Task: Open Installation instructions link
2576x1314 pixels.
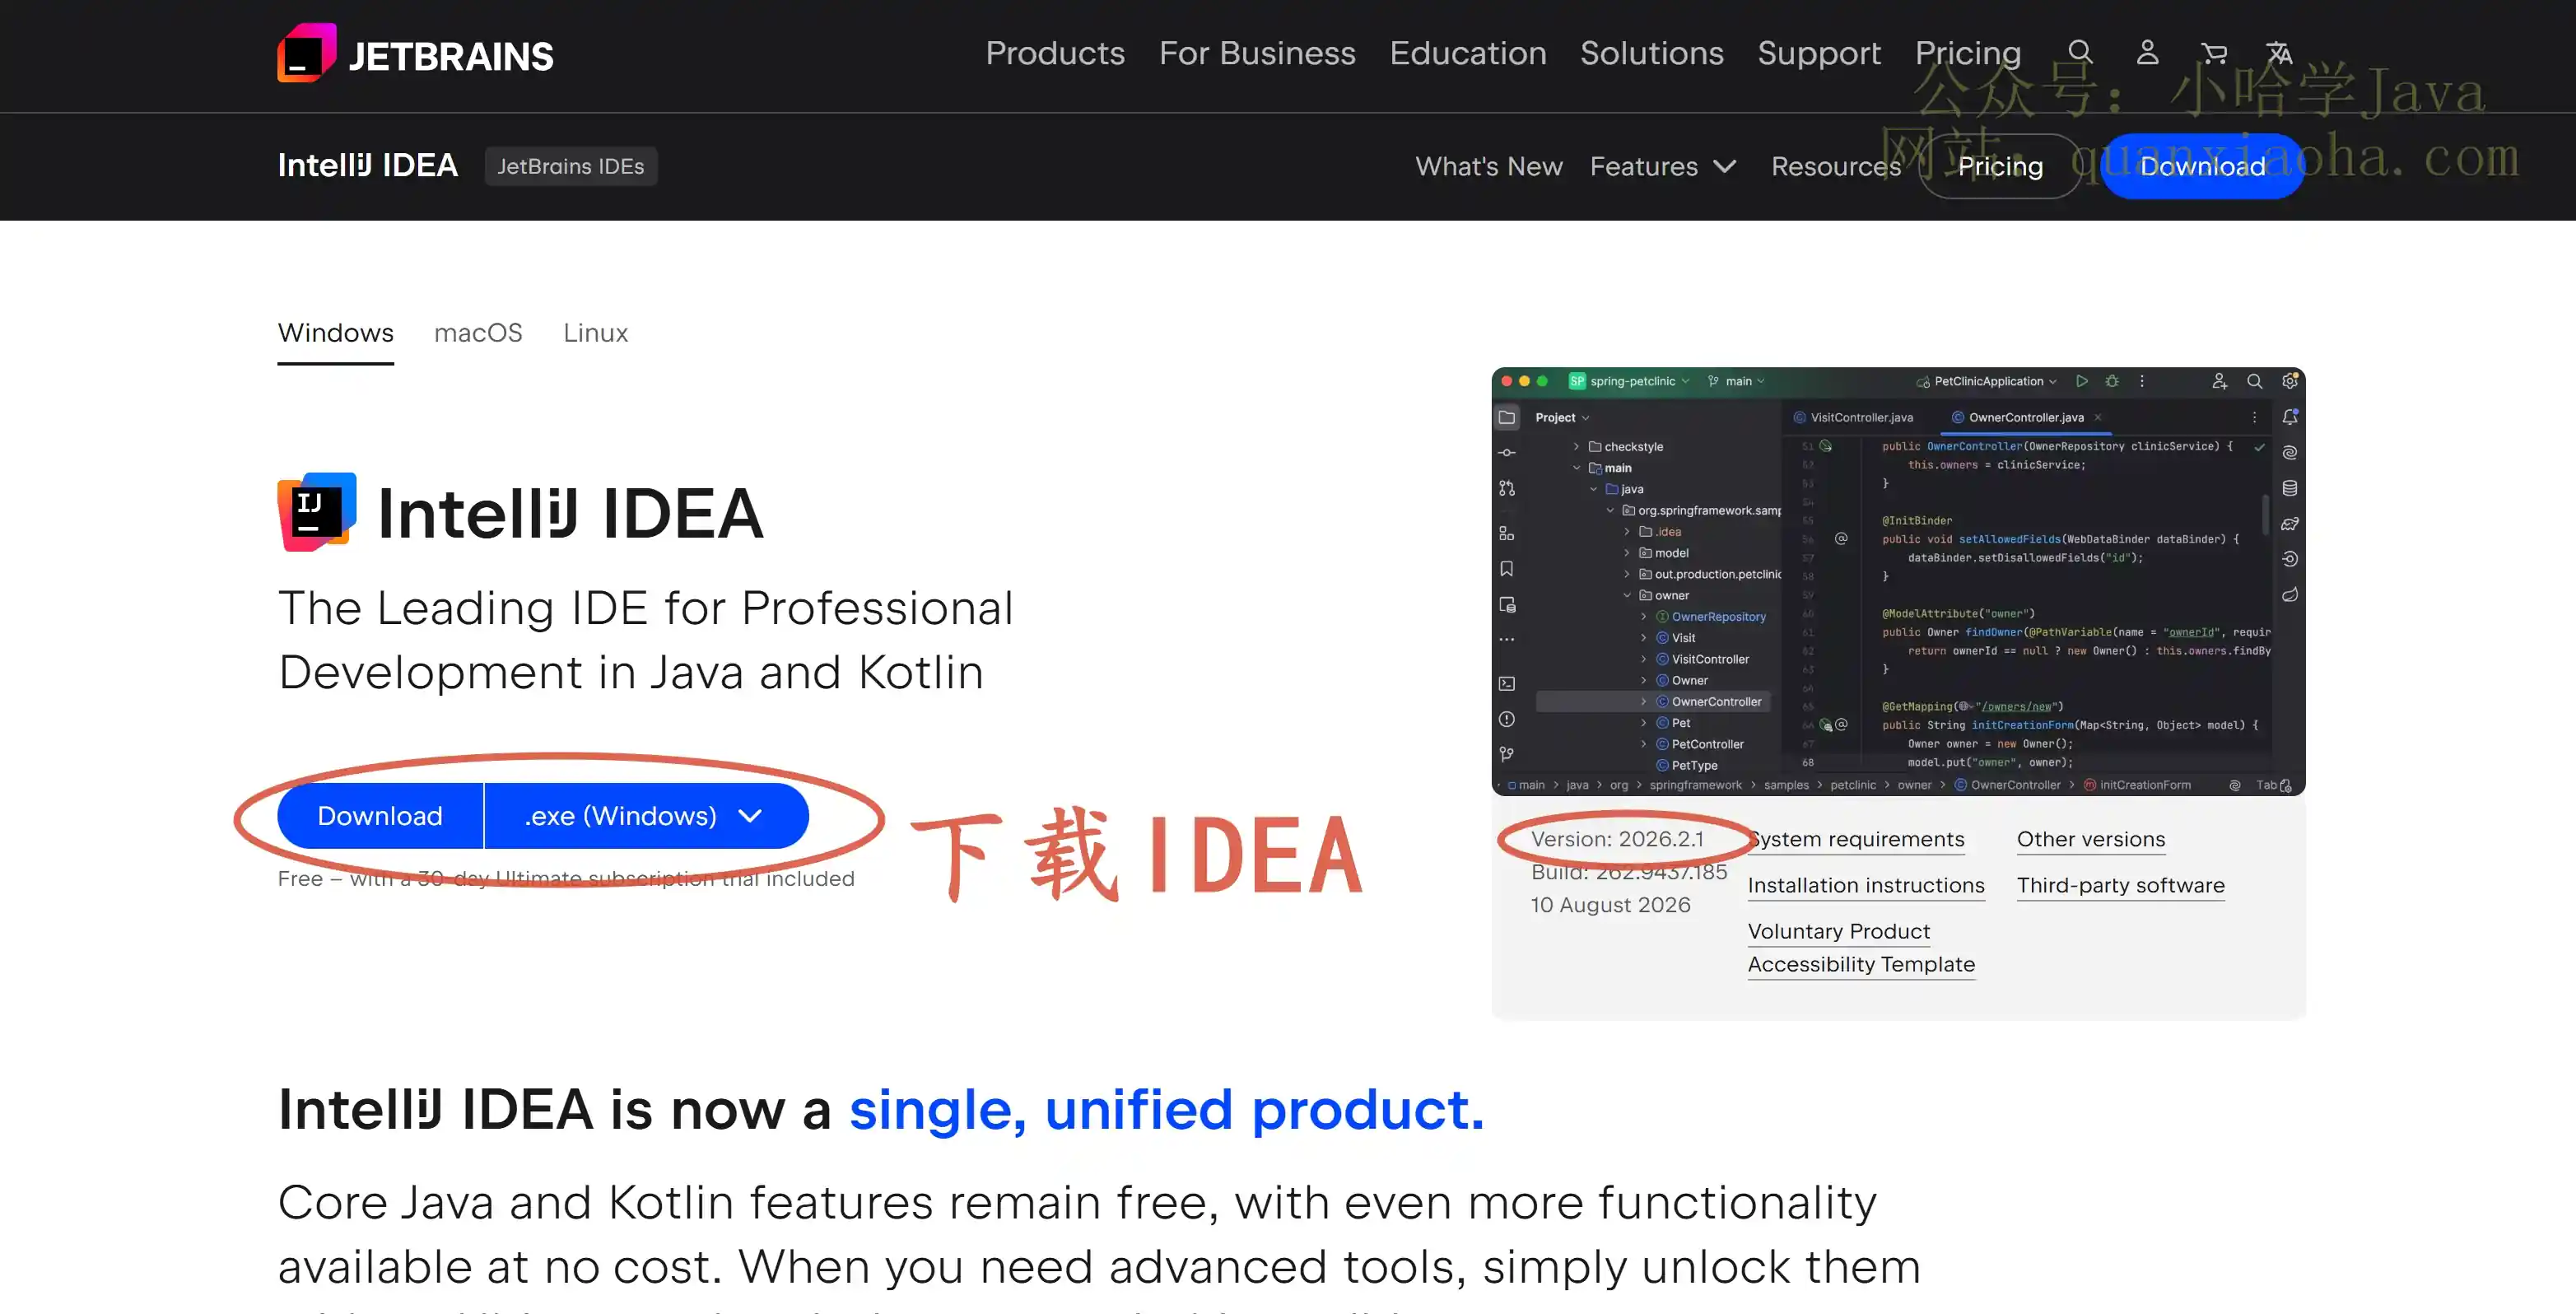Action: click(1866, 885)
